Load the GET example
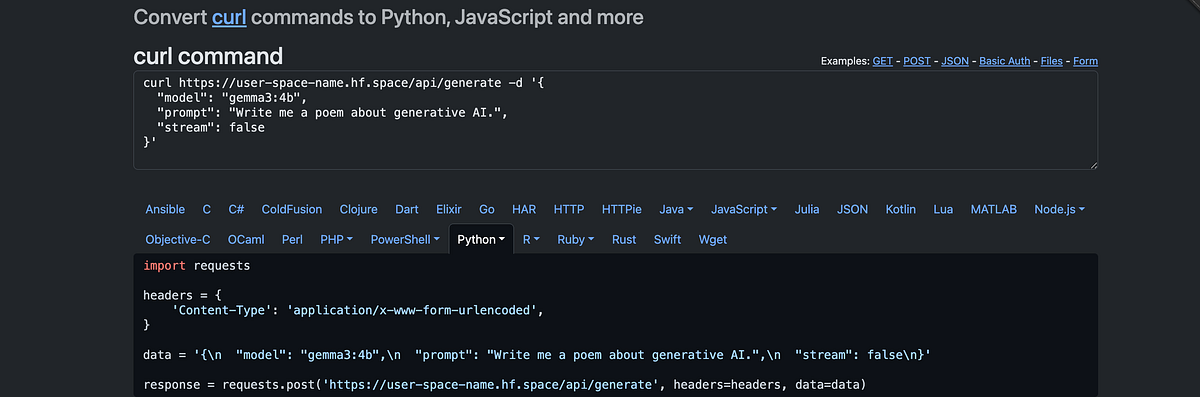 [883, 61]
